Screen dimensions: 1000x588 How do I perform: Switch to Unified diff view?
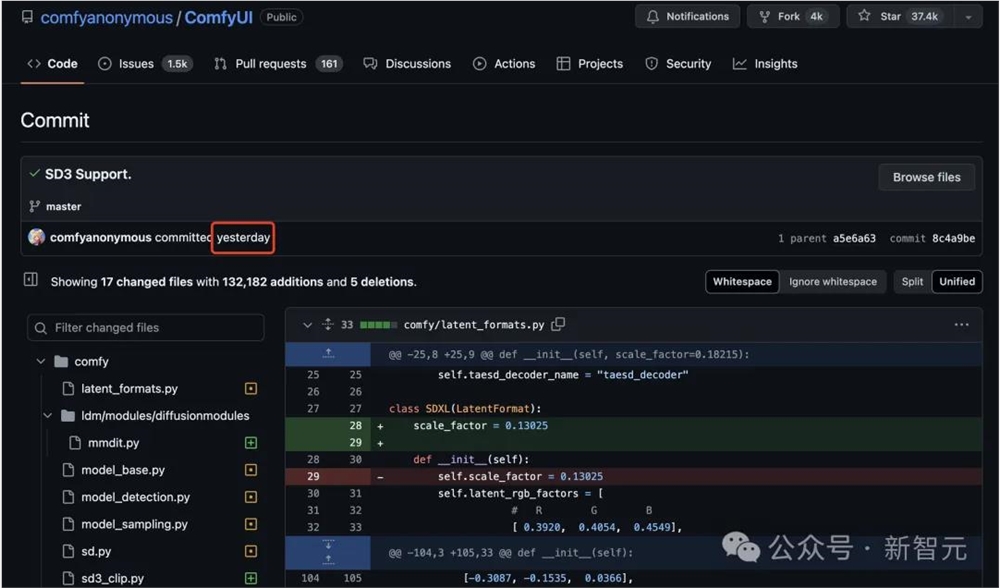pos(957,281)
